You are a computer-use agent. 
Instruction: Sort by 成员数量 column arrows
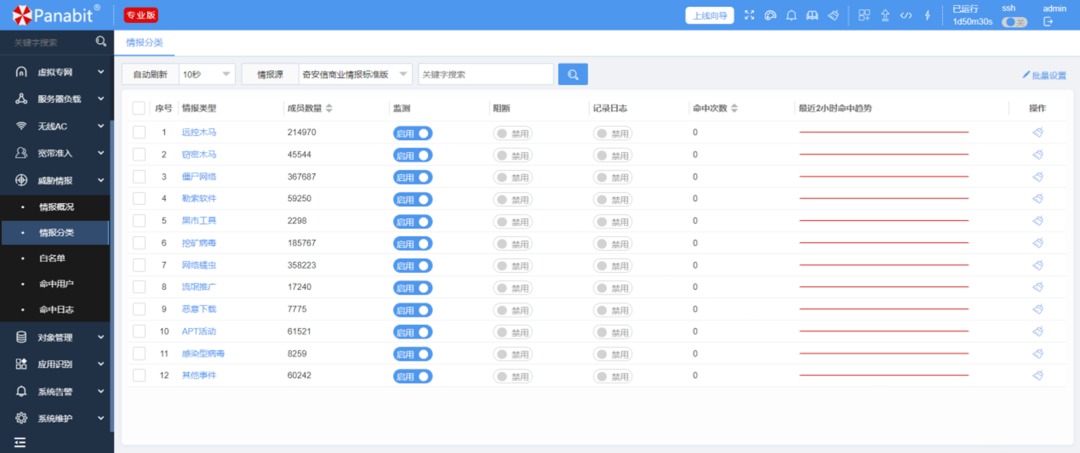(x=329, y=108)
